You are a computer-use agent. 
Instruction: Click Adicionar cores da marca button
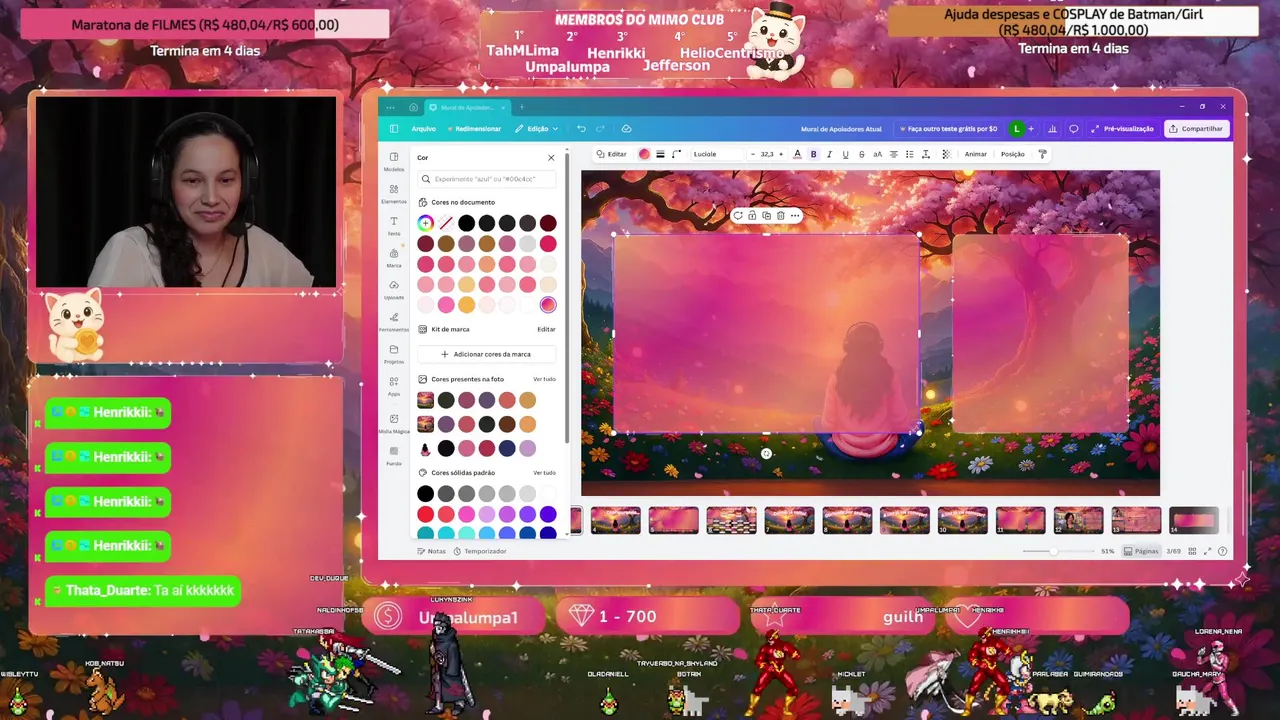tap(485, 354)
